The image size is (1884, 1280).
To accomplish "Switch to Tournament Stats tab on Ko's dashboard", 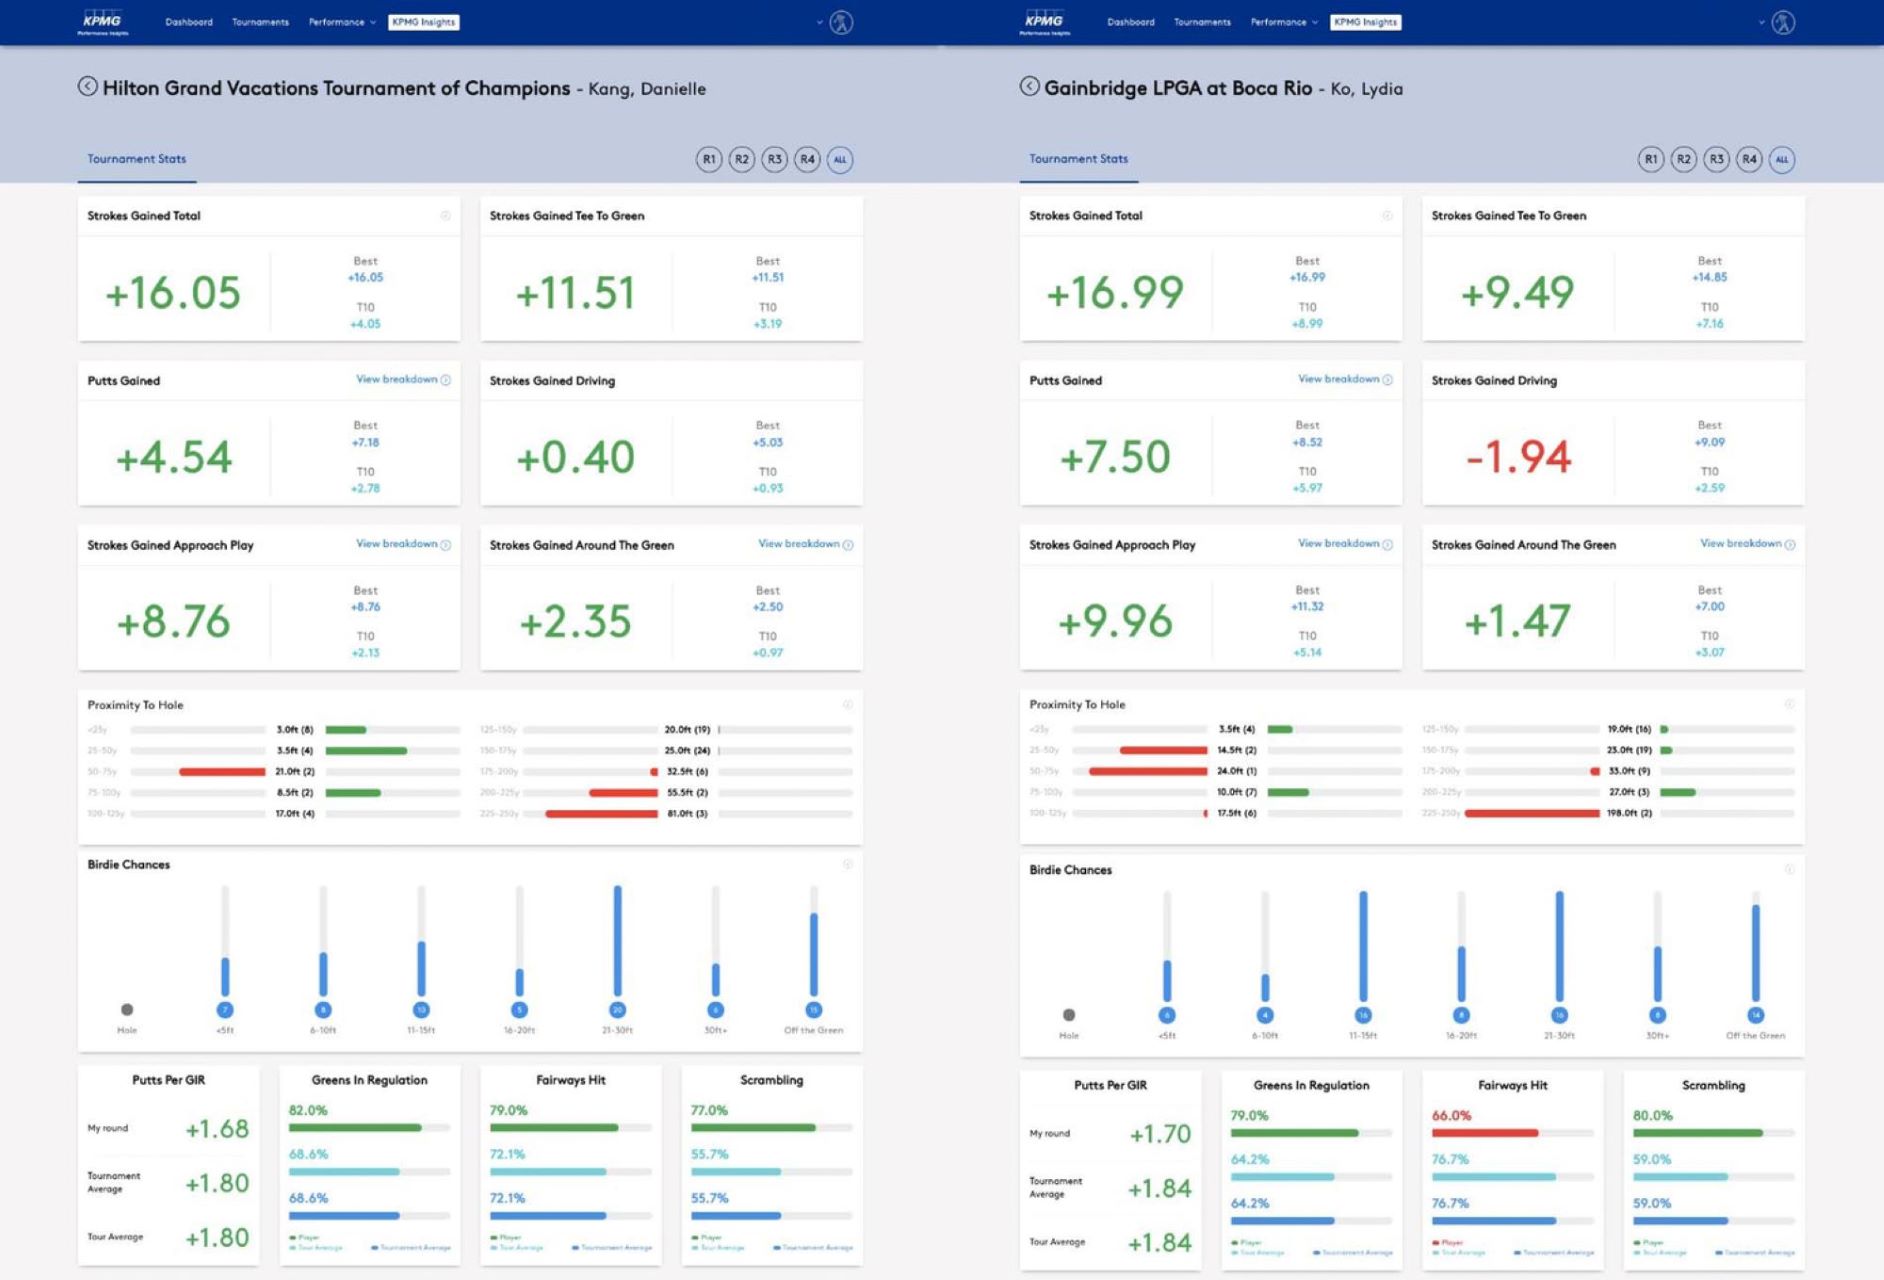I will pyautogui.click(x=1078, y=159).
